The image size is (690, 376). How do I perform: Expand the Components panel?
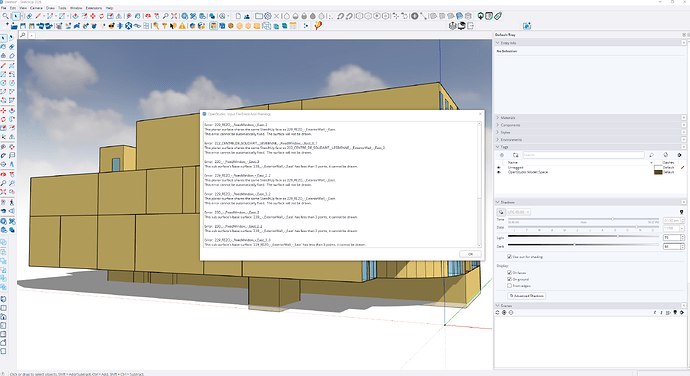(x=498, y=125)
